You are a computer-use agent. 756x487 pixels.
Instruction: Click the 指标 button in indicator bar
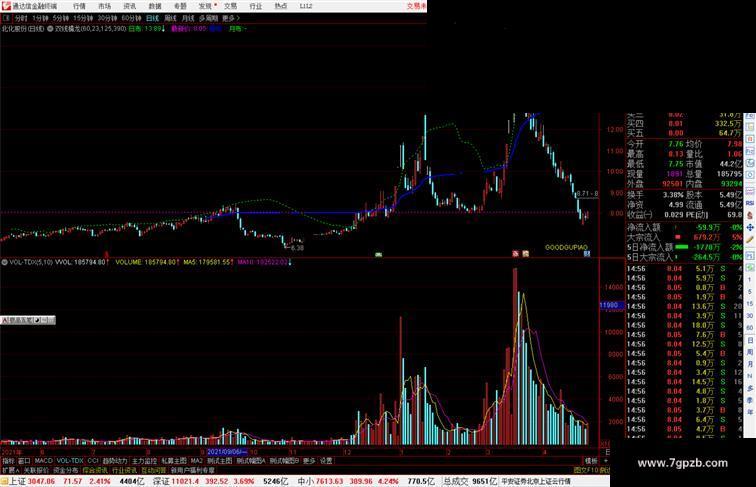coord(8,461)
